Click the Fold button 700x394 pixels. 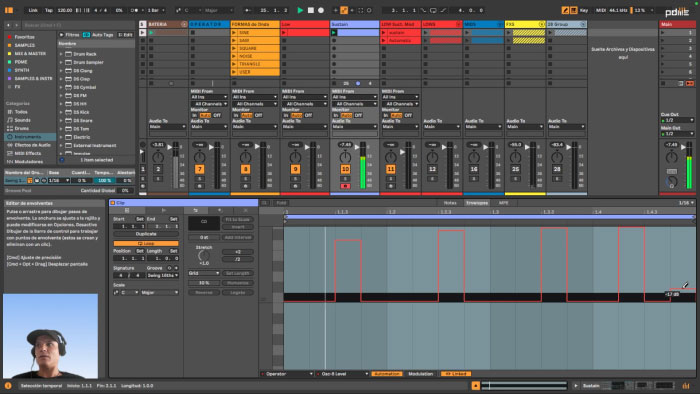pyautogui.click(x=281, y=203)
